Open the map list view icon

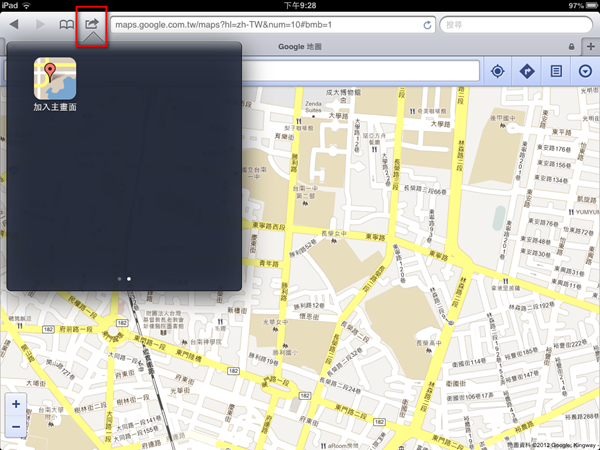pyautogui.click(x=557, y=71)
